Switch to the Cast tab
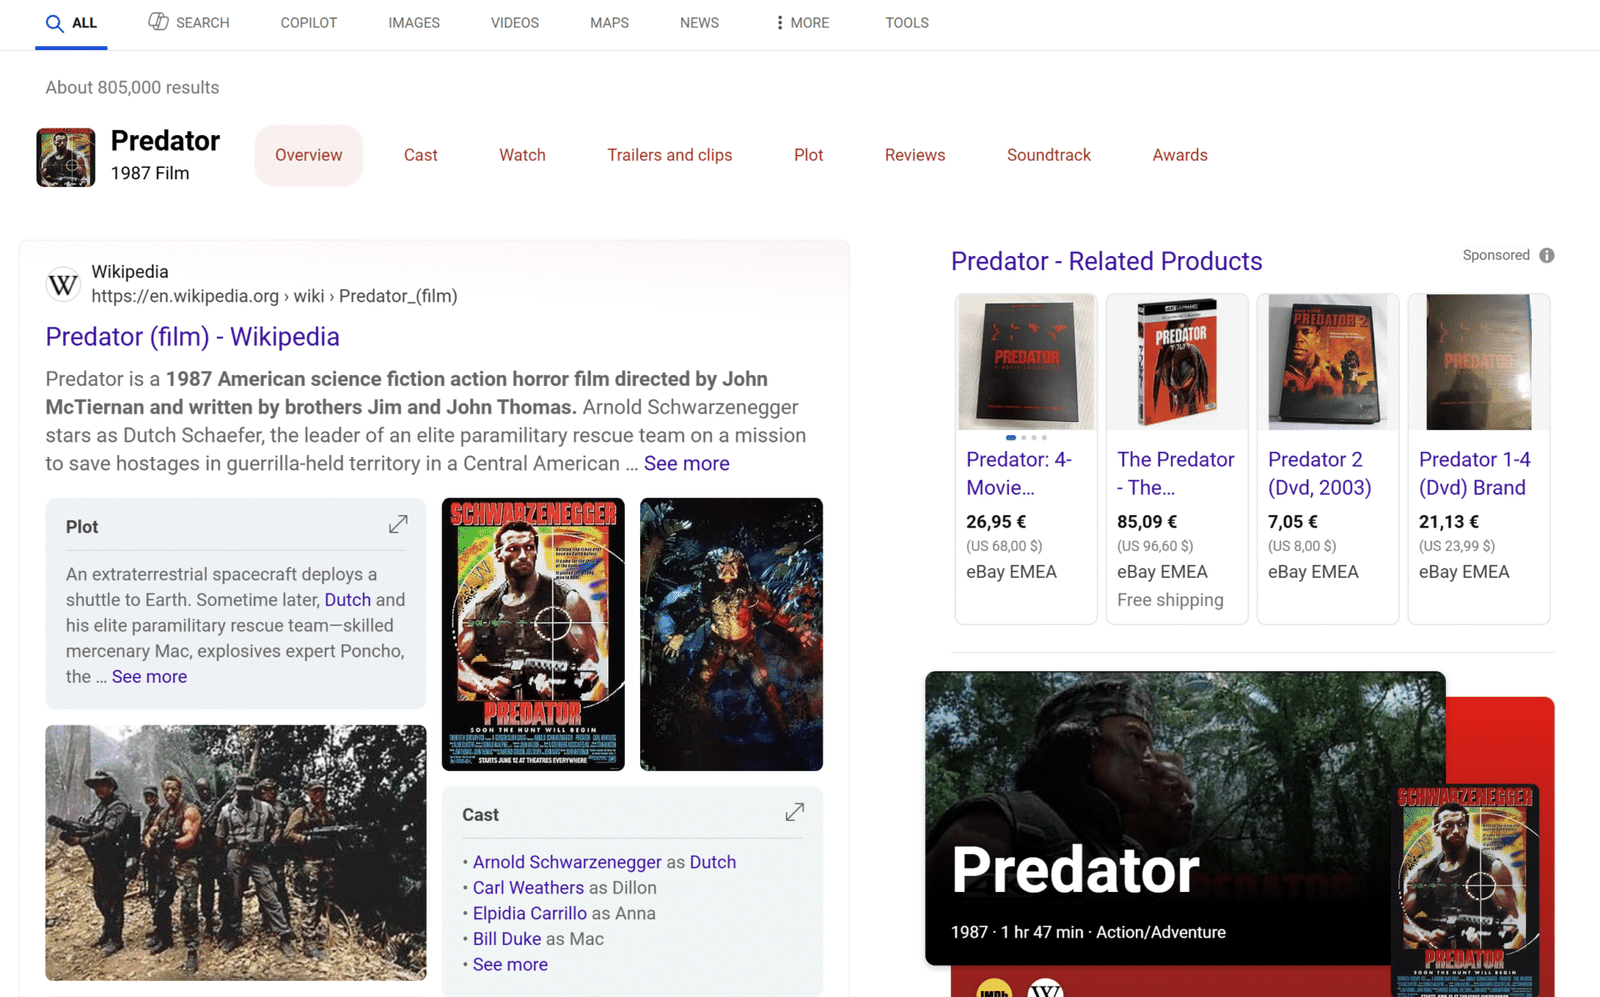Viewport: 1600px width, 997px height. click(420, 155)
